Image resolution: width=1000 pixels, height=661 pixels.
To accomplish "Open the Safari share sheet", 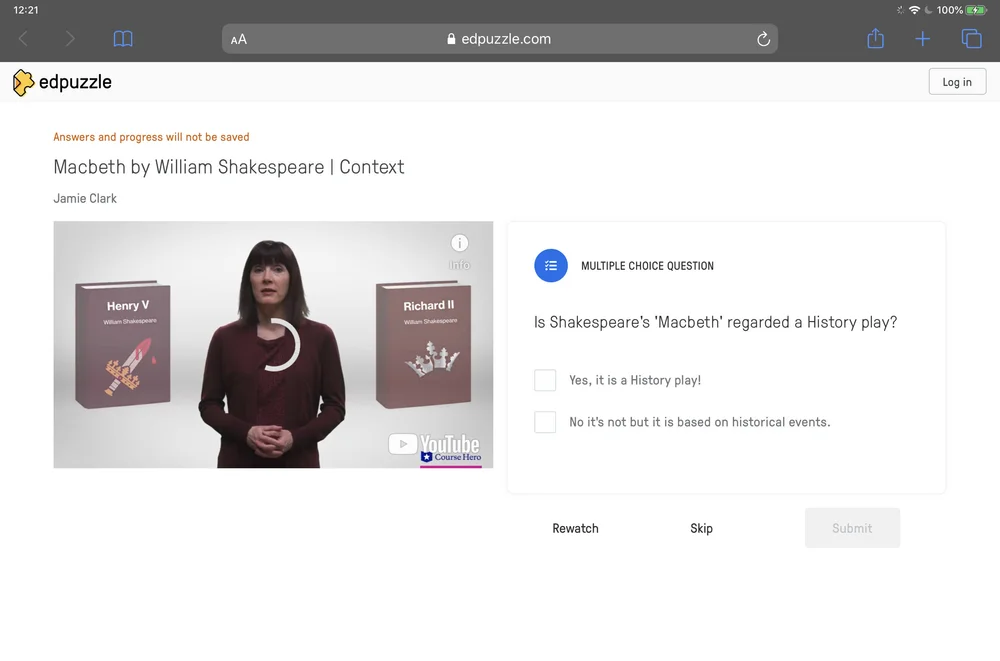I will [x=875, y=38].
